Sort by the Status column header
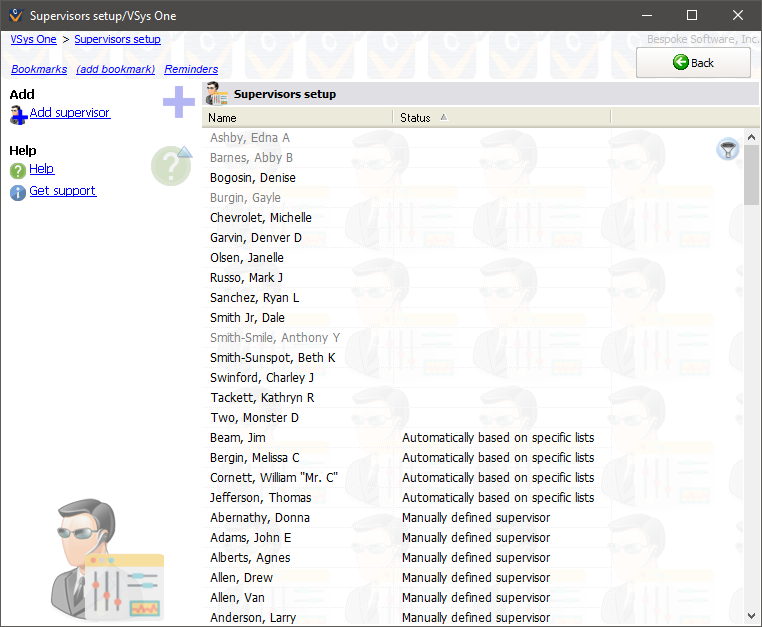 [415, 117]
